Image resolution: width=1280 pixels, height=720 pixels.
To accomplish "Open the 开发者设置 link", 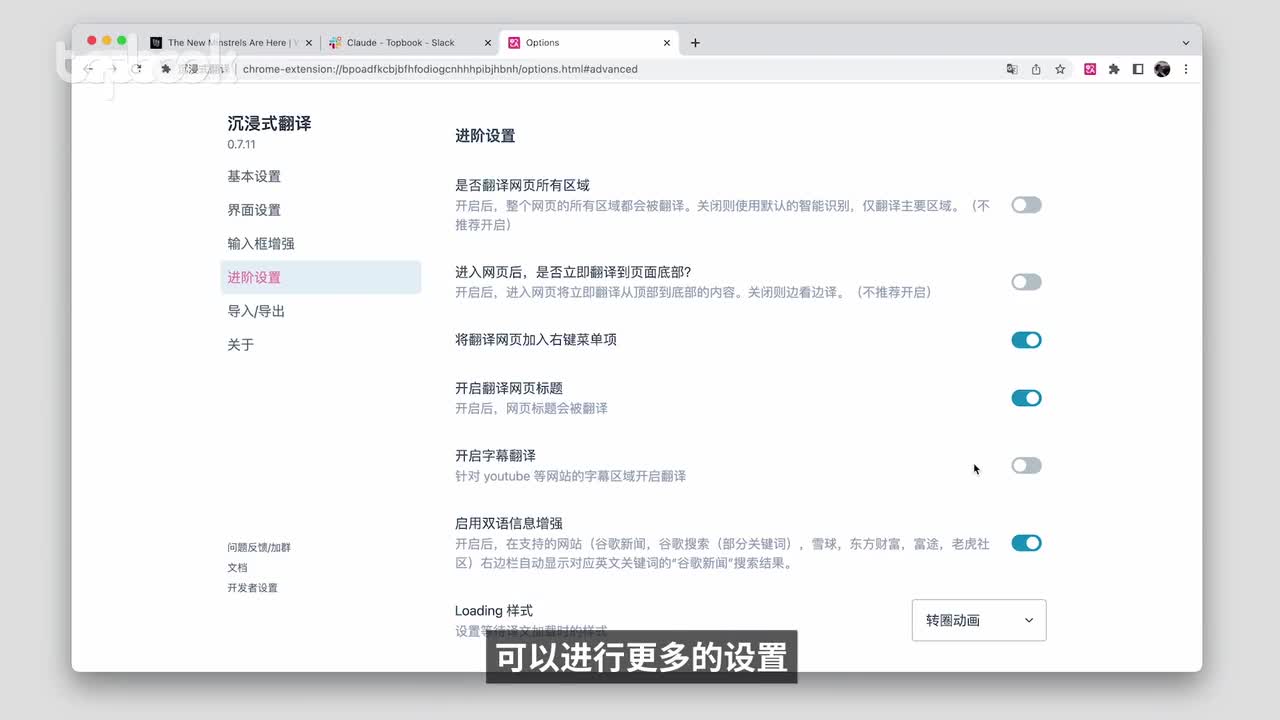I will [x=252, y=588].
